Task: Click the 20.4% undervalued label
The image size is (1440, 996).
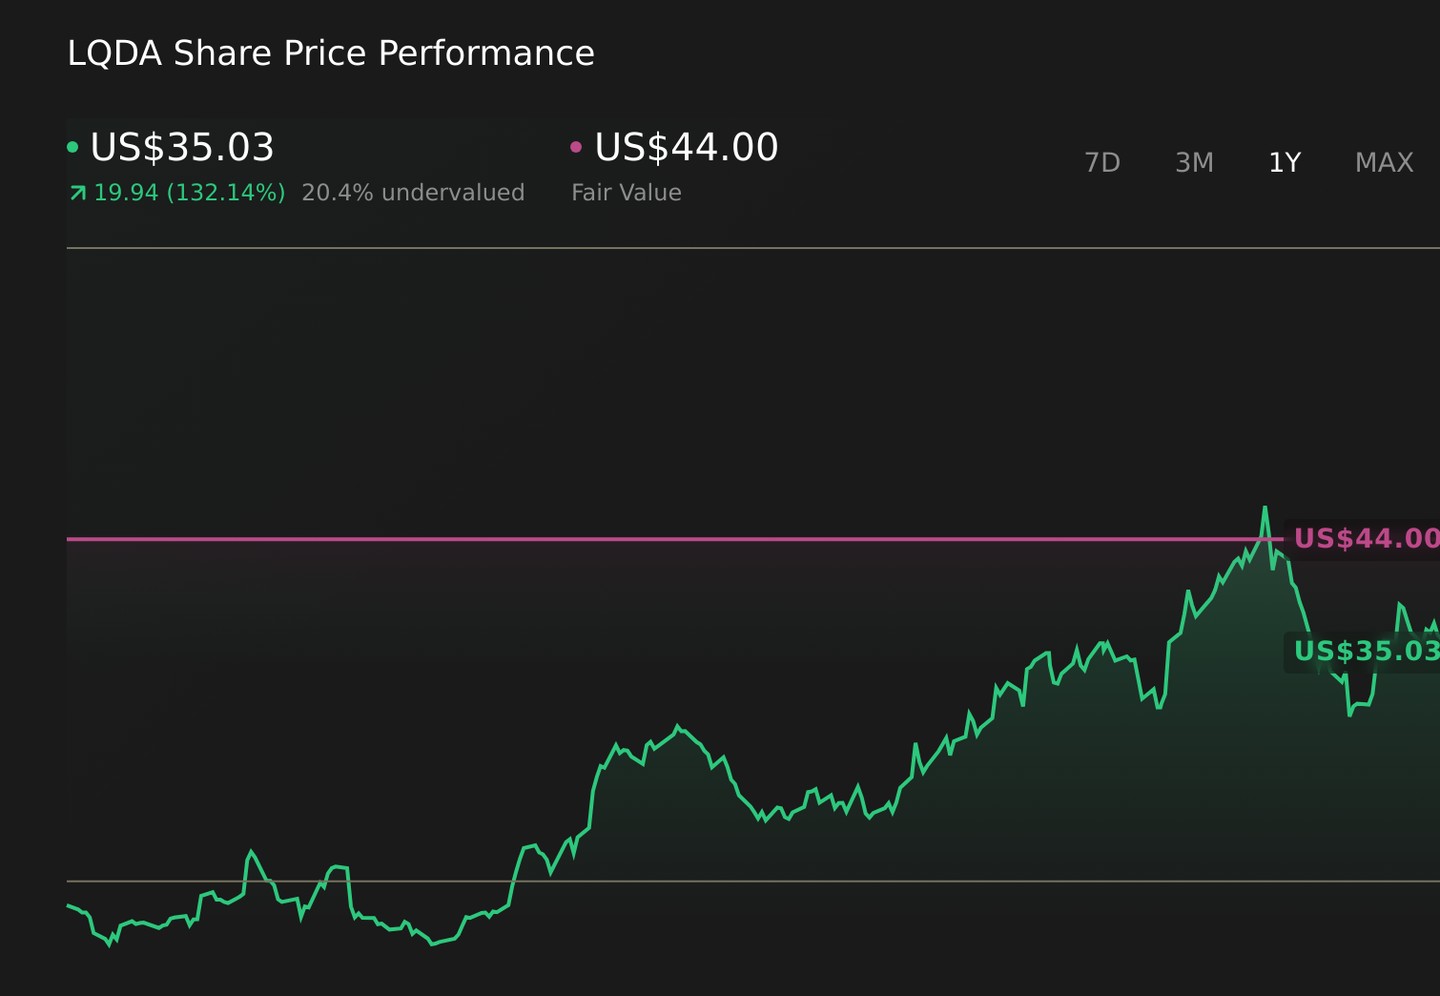Action: coord(413,193)
